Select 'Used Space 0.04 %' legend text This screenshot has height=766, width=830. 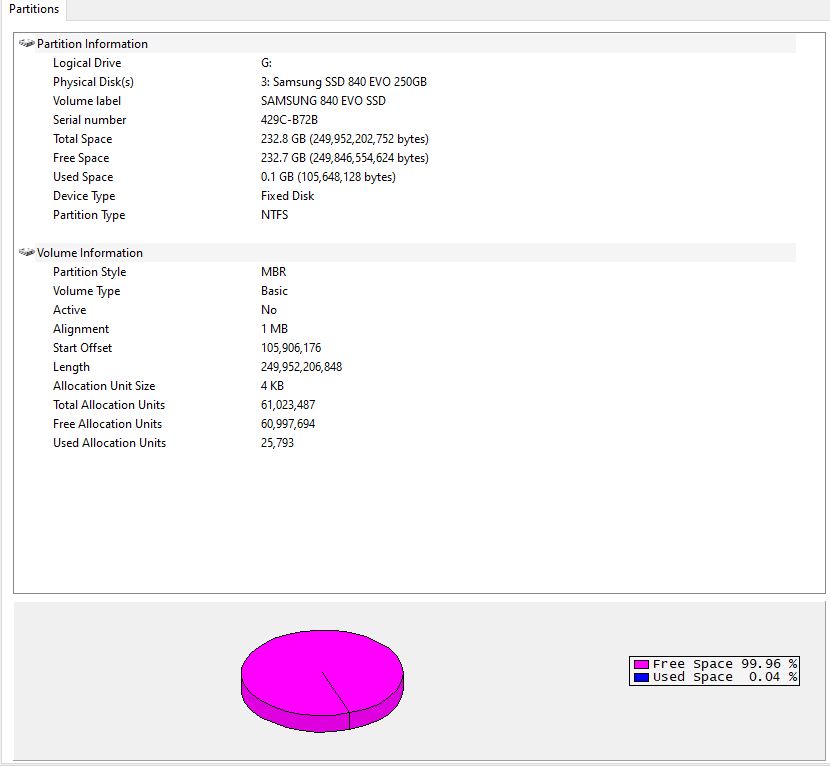point(725,677)
